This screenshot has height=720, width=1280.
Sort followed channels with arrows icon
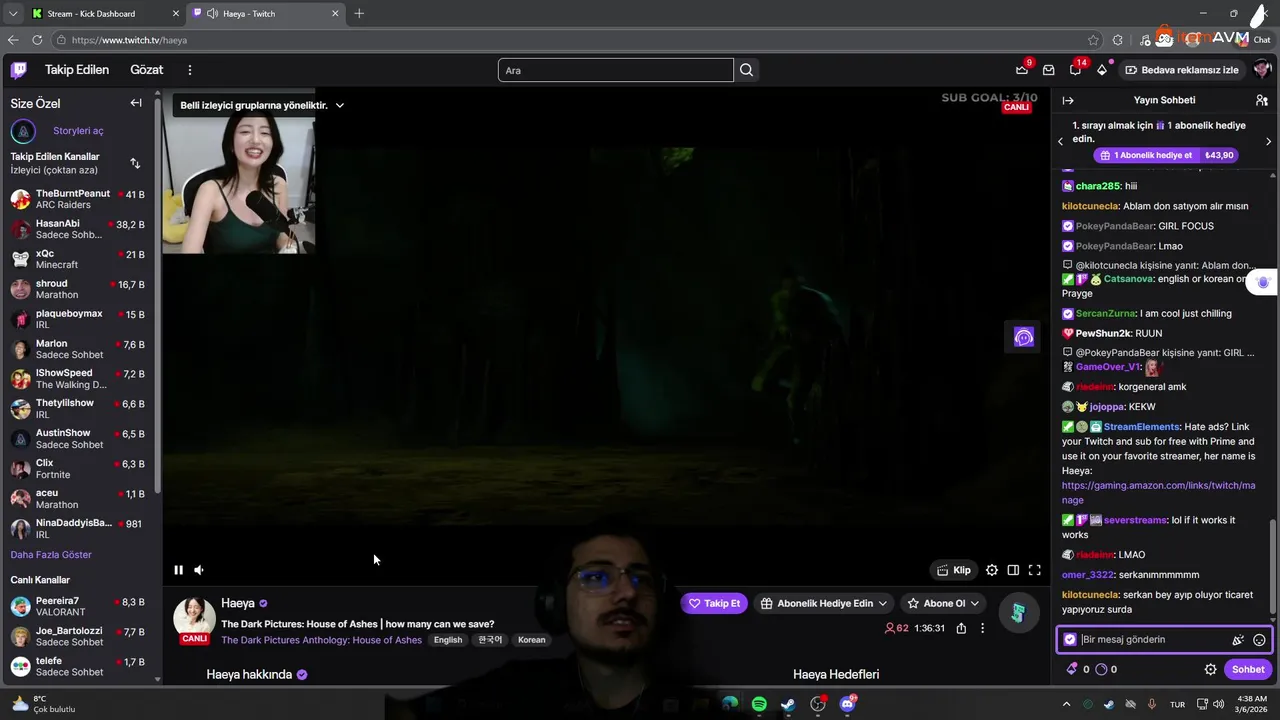pos(135,163)
